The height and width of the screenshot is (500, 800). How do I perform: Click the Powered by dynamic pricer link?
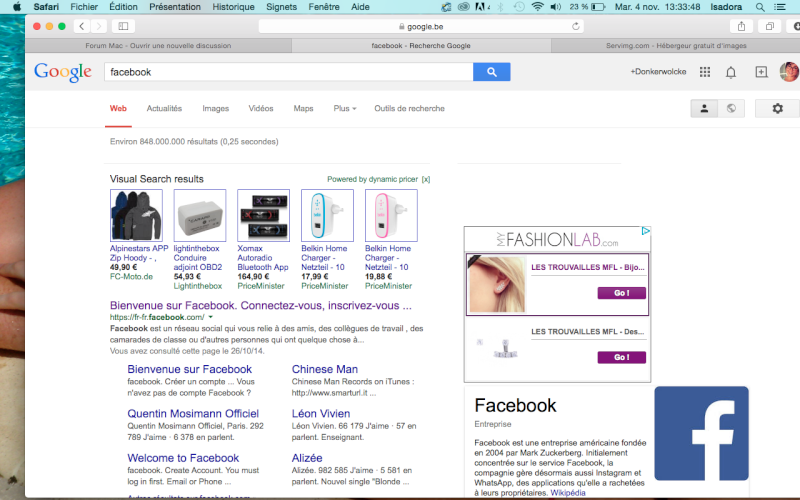372,179
